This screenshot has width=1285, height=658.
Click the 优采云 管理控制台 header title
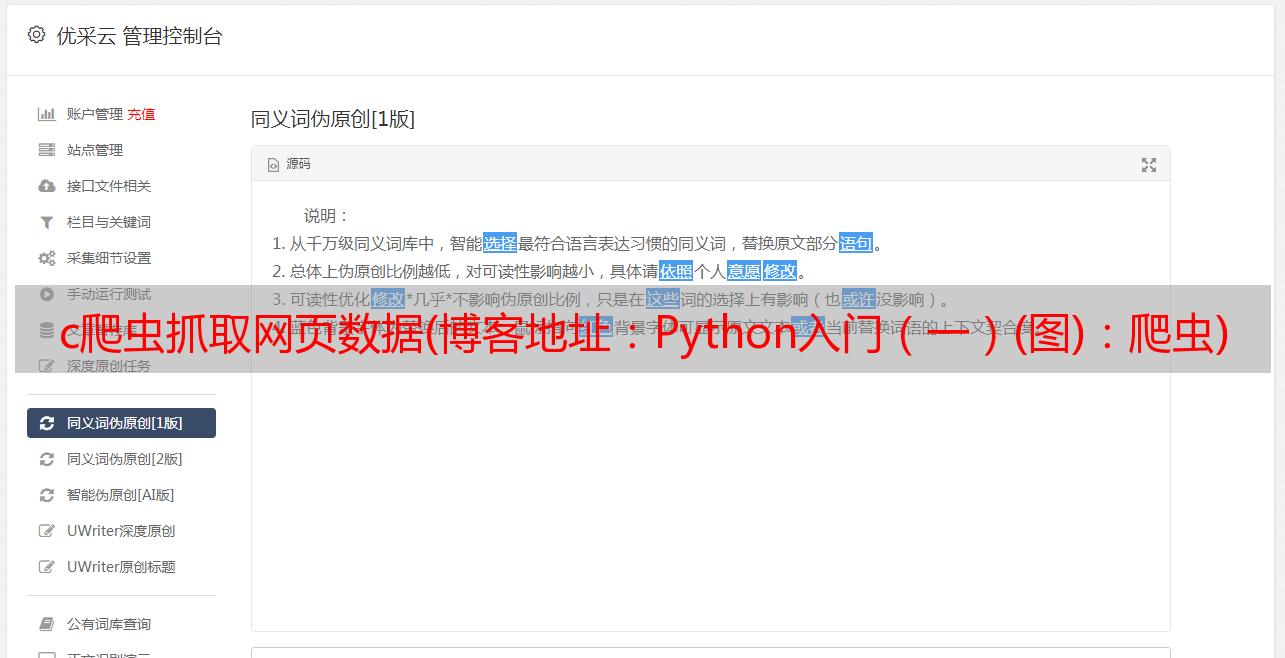pos(139,36)
